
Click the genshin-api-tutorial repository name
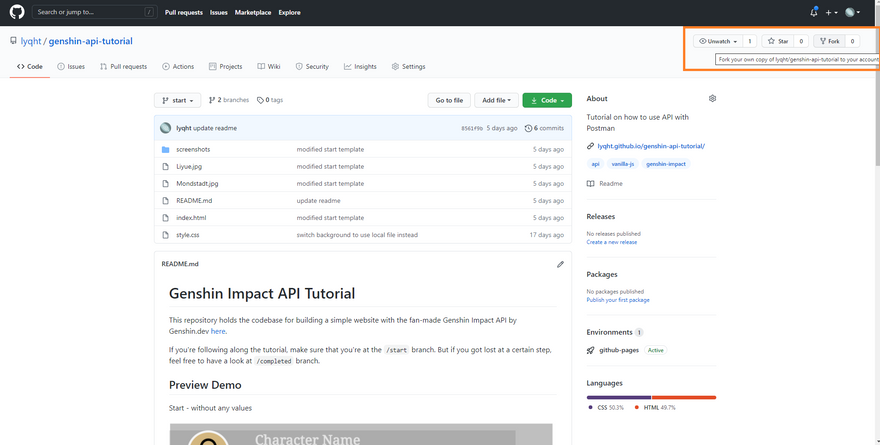click(90, 41)
